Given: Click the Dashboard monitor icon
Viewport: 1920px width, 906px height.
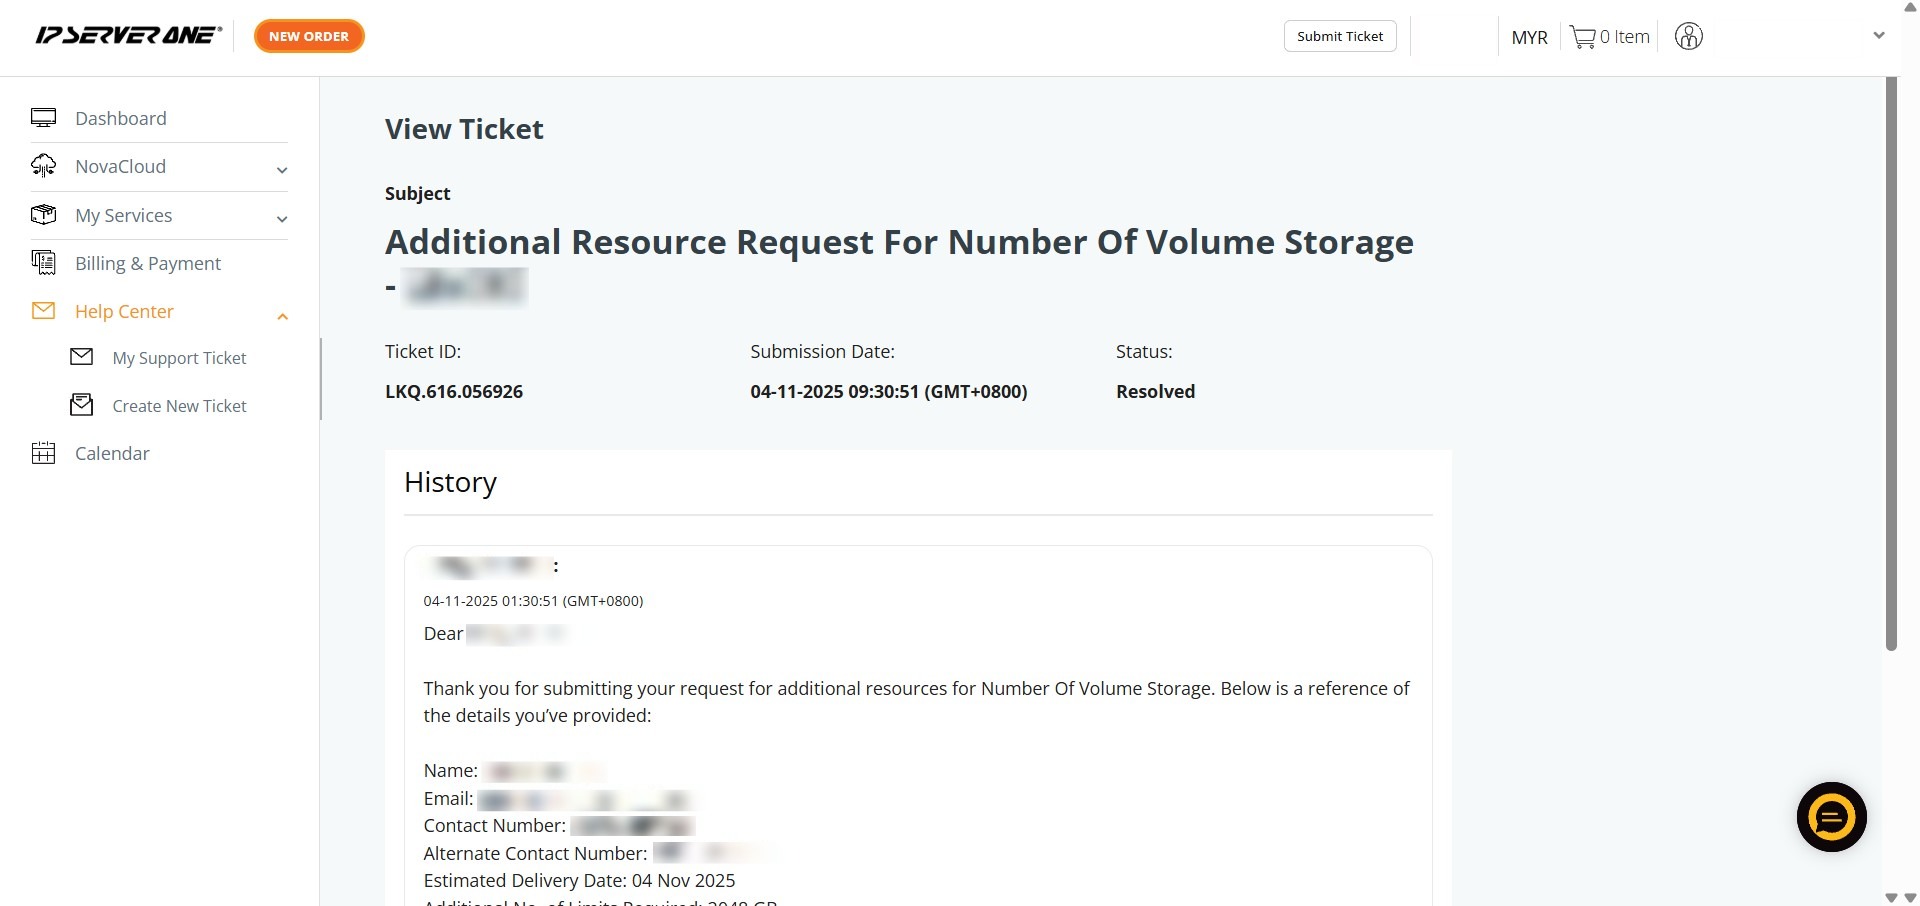Looking at the screenshot, I should 43,118.
